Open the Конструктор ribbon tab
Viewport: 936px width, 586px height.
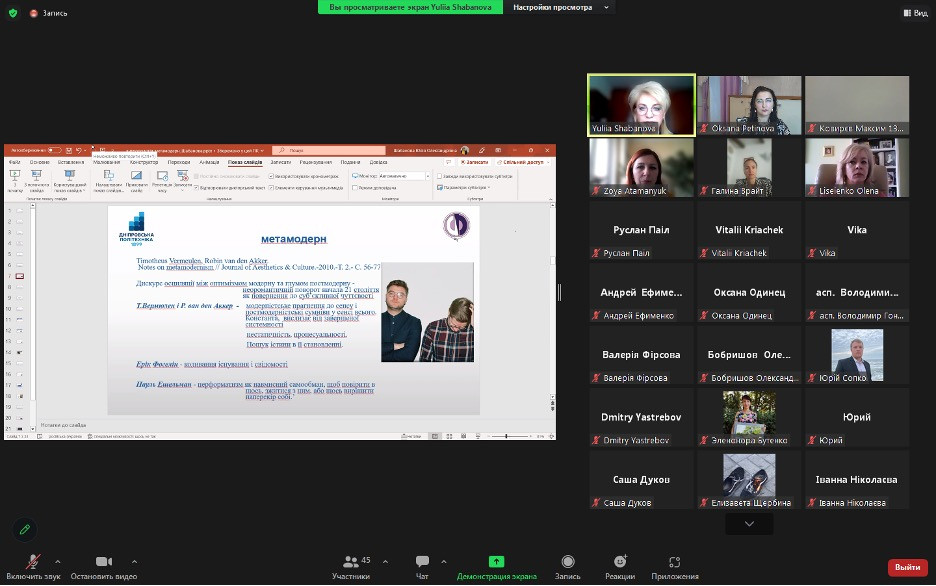click(x=144, y=161)
